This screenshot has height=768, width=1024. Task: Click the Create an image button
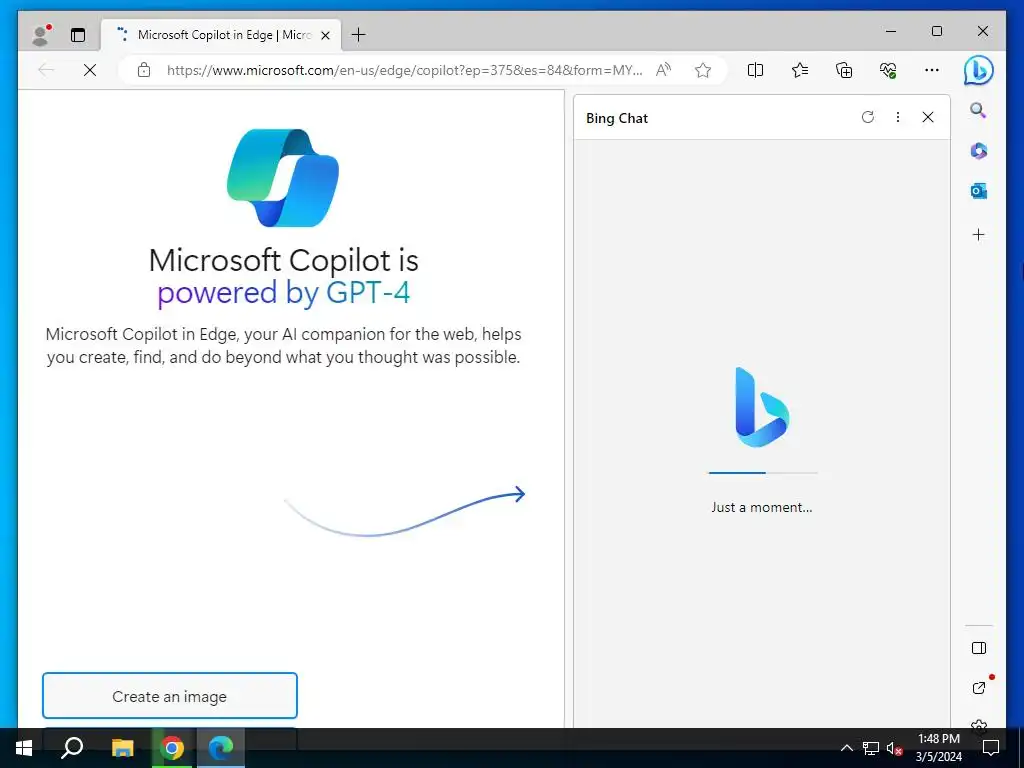170,696
